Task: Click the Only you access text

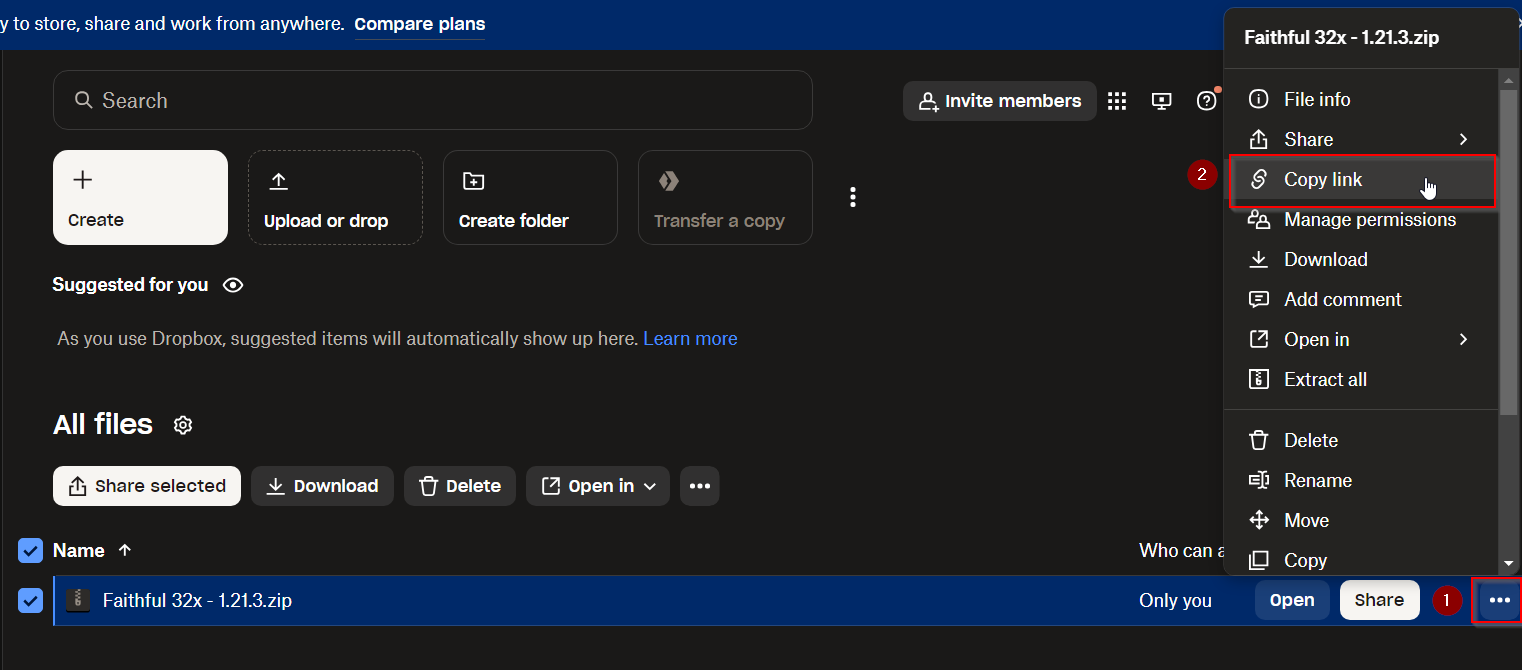Action: click(1175, 600)
